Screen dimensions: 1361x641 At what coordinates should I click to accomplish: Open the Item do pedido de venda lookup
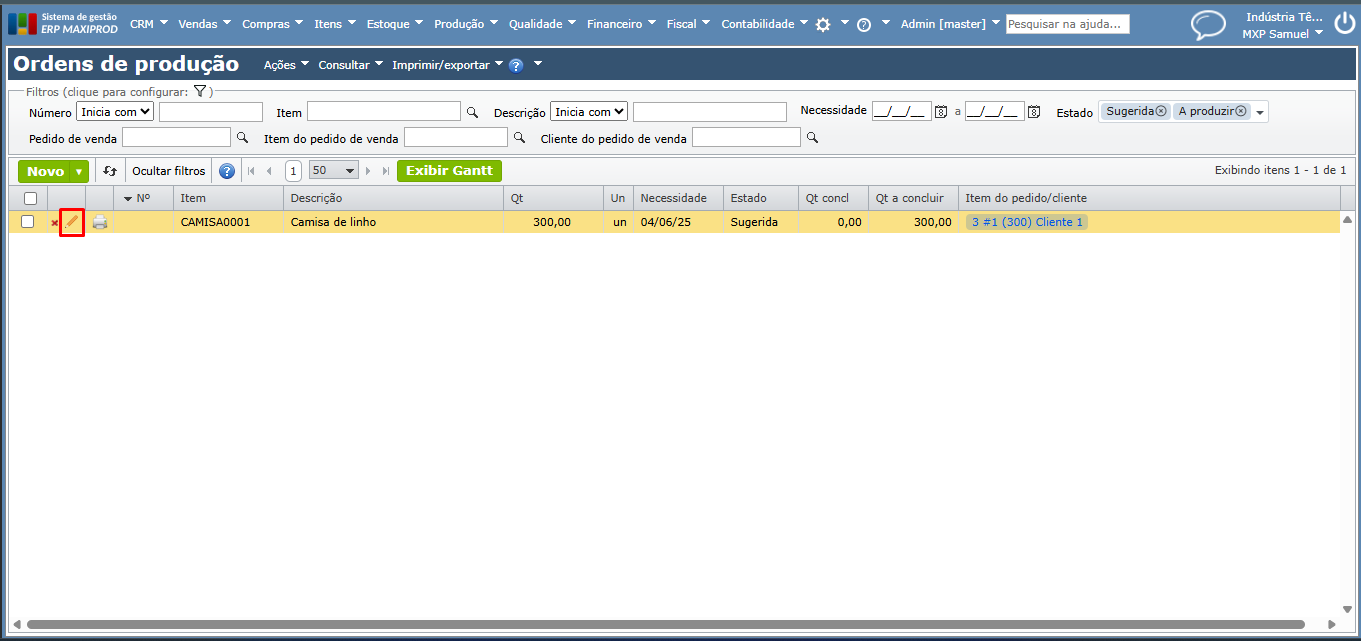[519, 137]
